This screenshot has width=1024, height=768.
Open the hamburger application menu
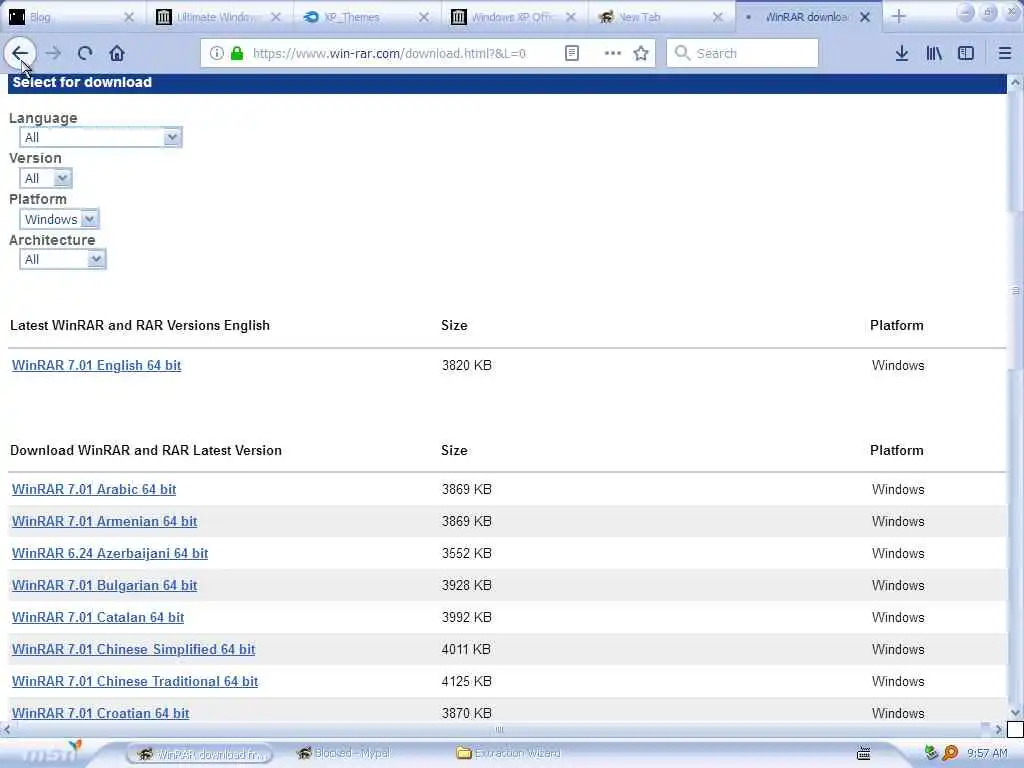point(1004,54)
